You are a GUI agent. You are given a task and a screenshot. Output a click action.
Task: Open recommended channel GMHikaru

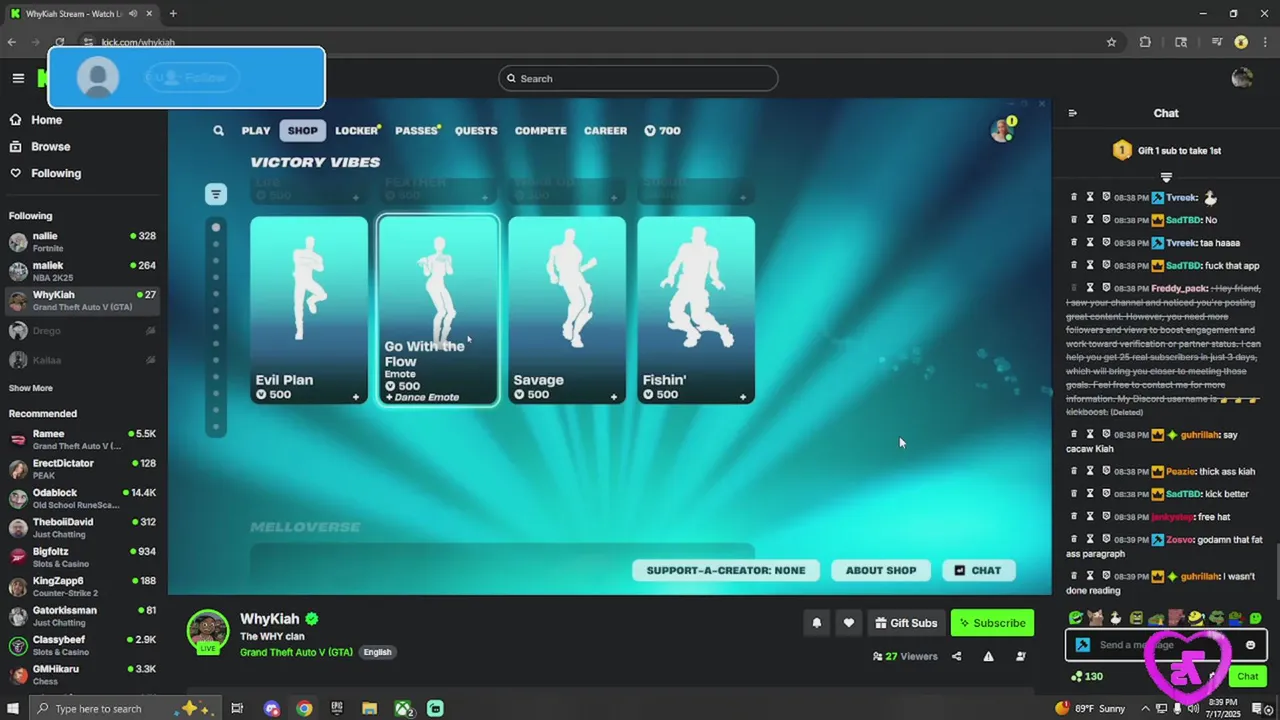(x=80, y=674)
